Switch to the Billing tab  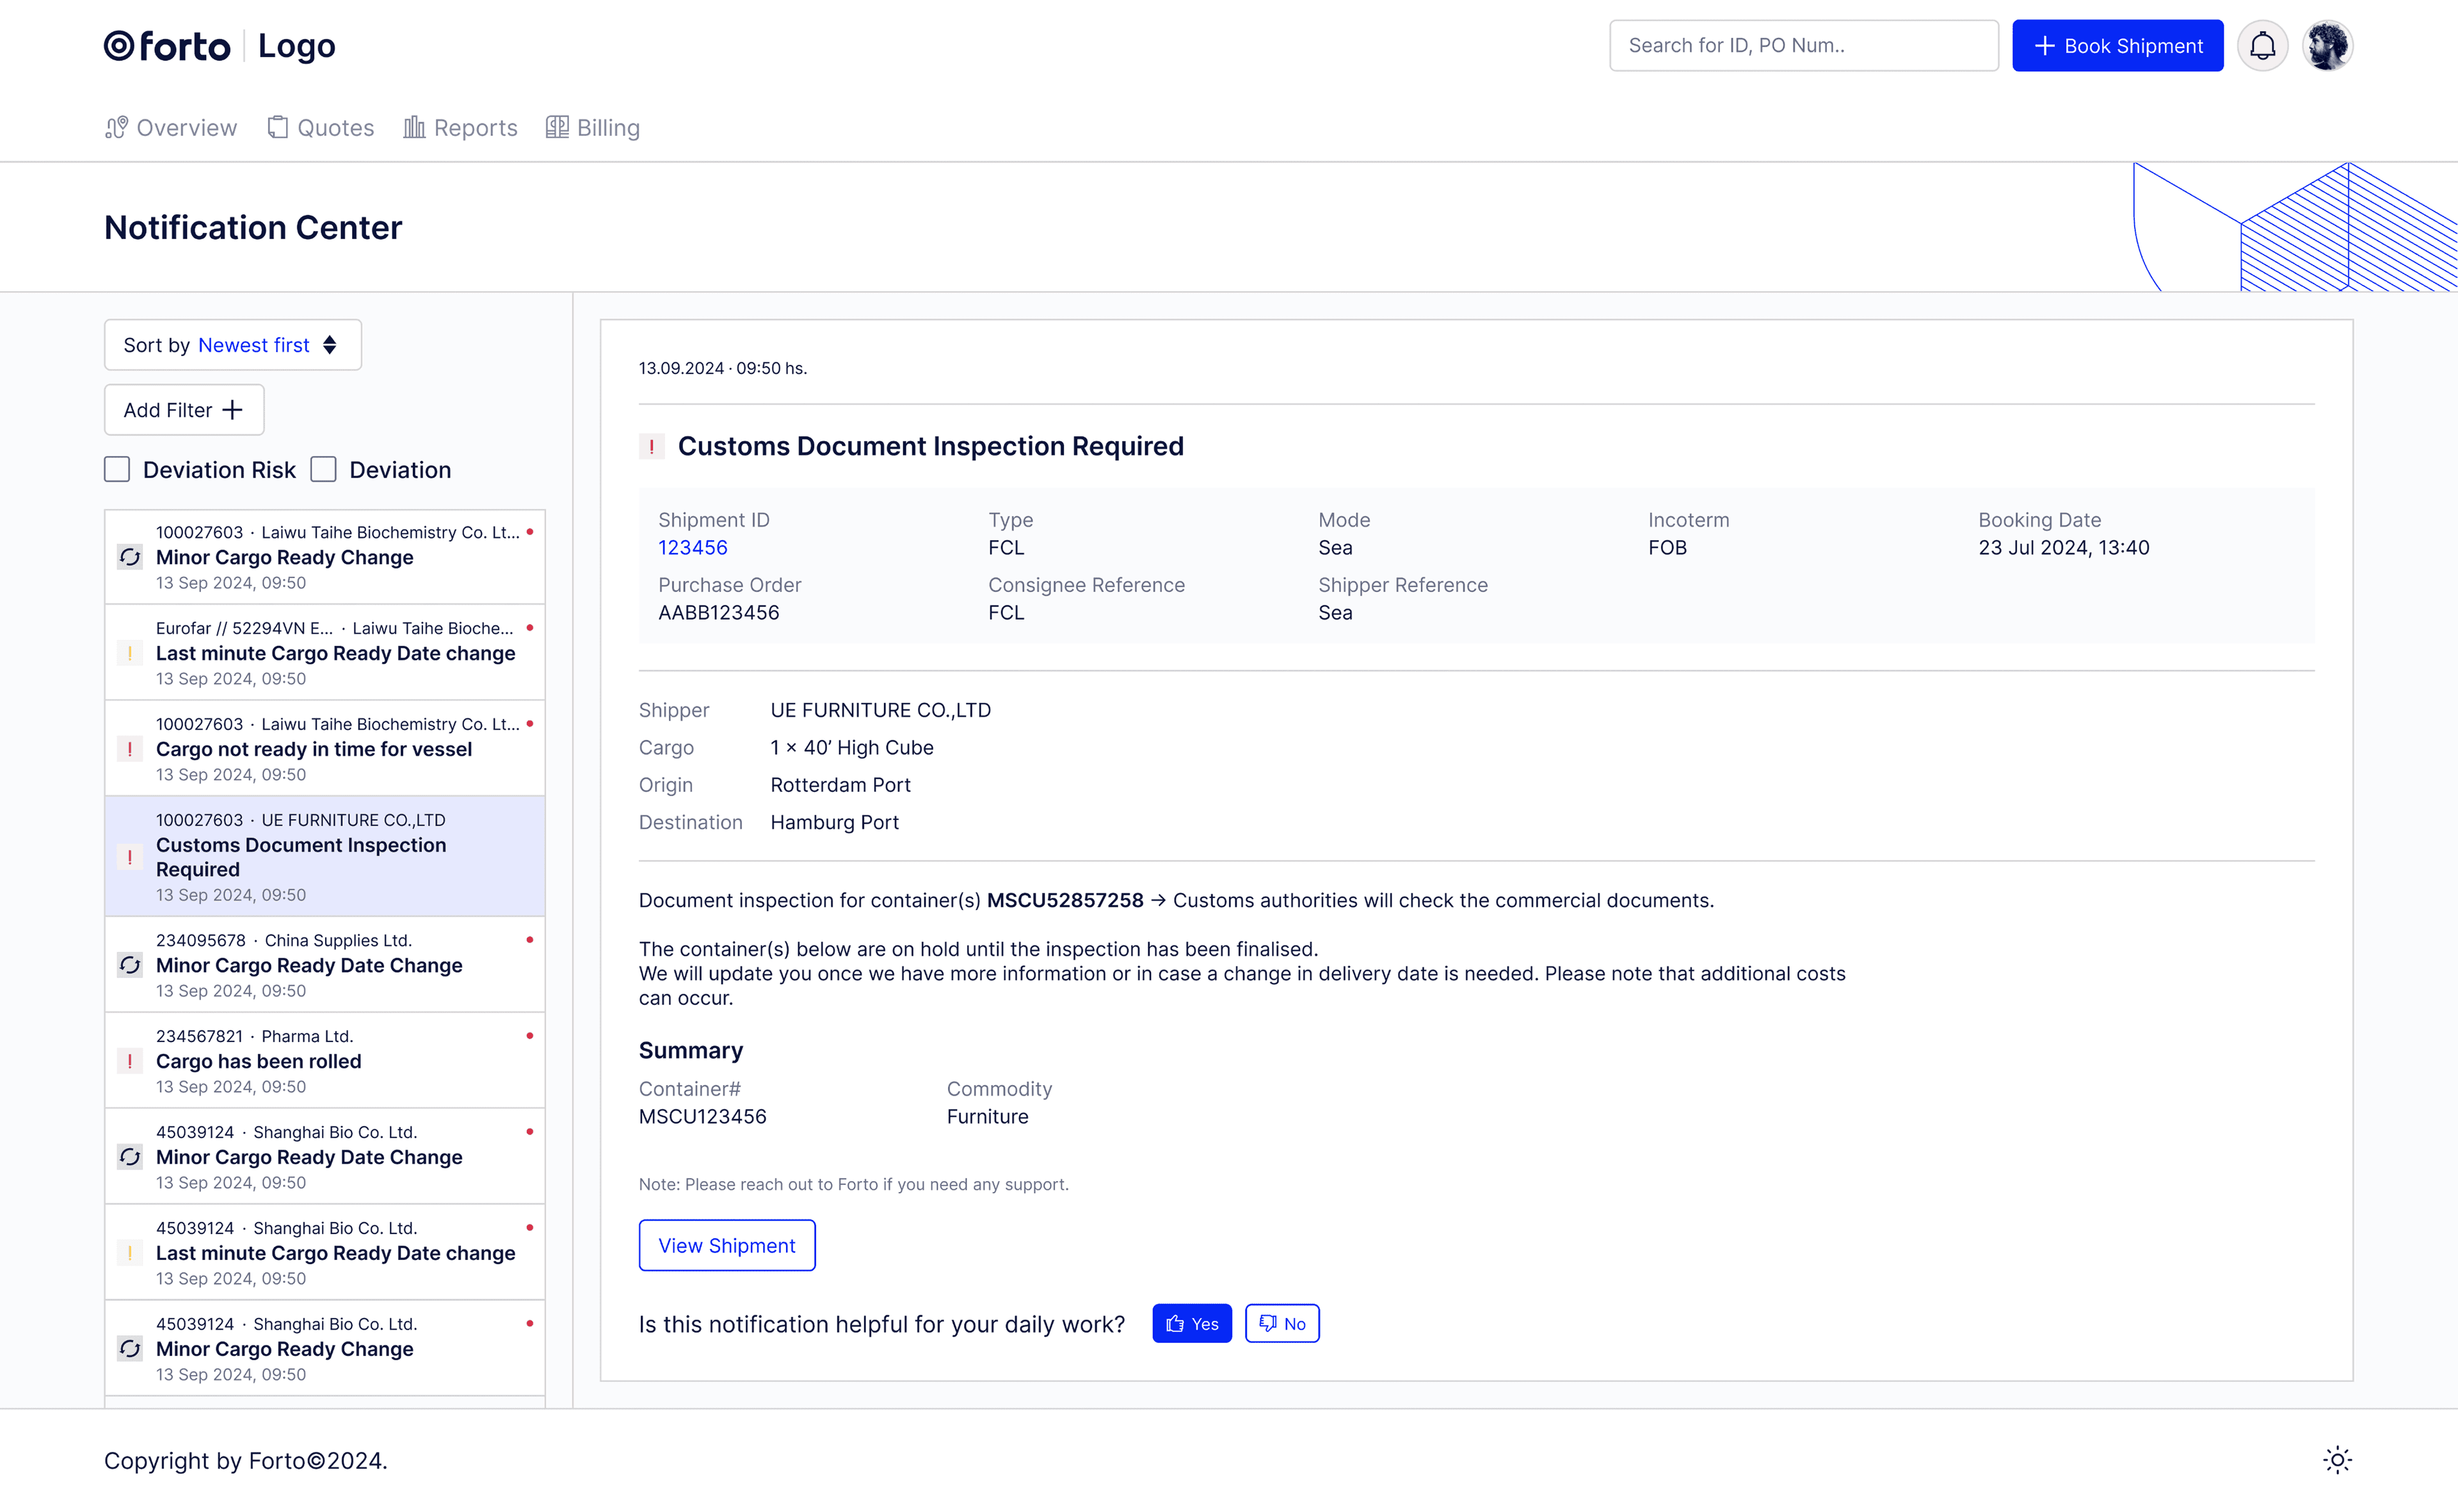[593, 128]
